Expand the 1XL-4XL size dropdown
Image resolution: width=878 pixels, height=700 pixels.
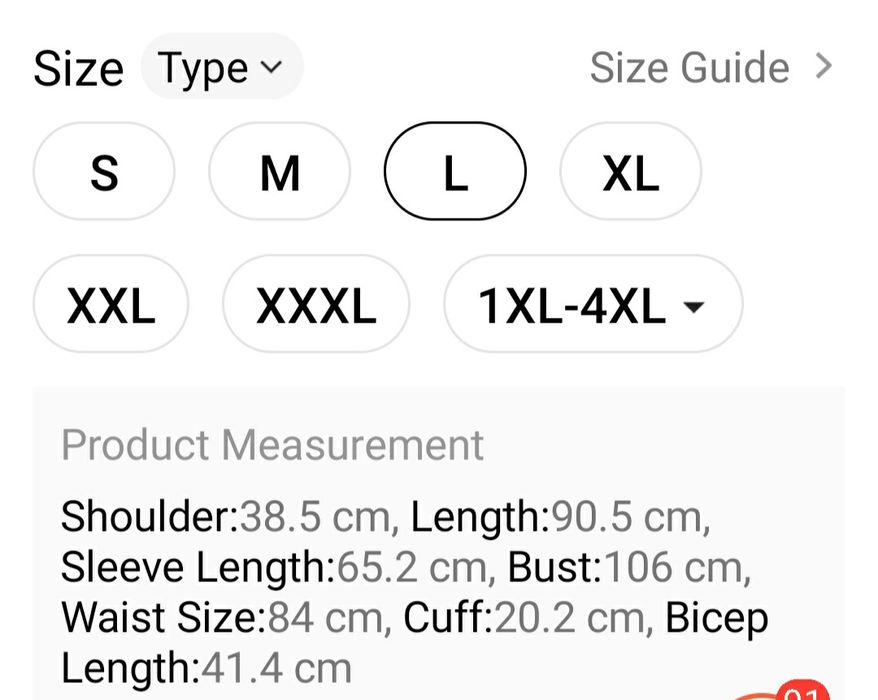[592, 305]
